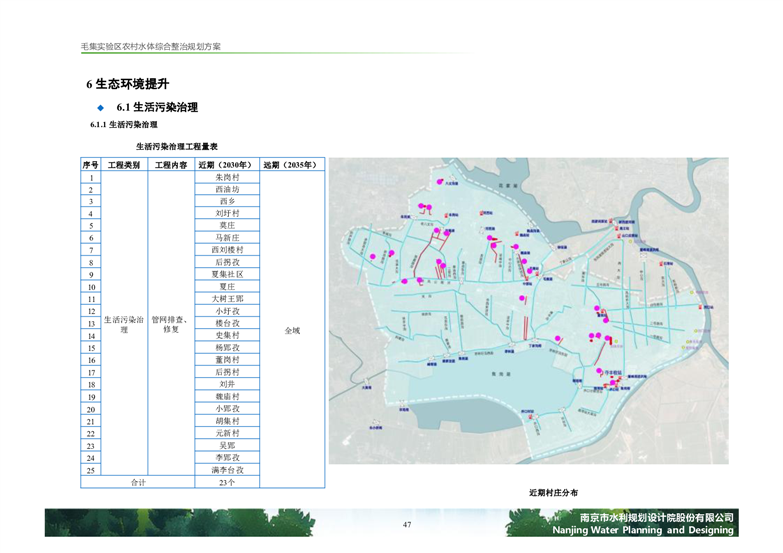Image resolution: width=783 pixels, height=553 pixels.
Task: Click the '工程类别' column header
Action: point(125,165)
